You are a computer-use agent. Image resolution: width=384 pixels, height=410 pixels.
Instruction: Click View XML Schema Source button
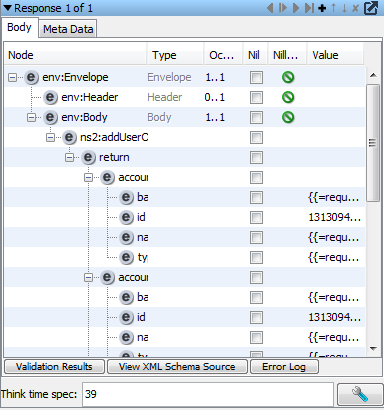tap(177, 367)
